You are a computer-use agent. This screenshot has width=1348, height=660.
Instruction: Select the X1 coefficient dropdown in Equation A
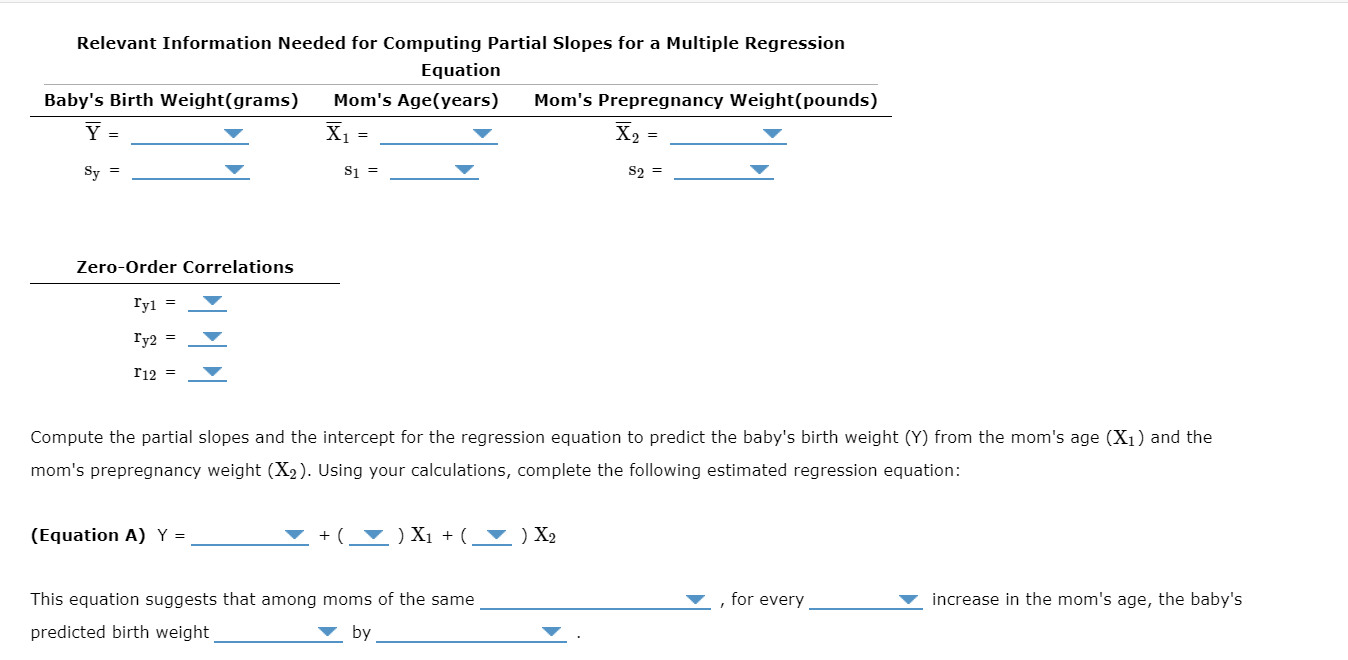click(x=369, y=535)
